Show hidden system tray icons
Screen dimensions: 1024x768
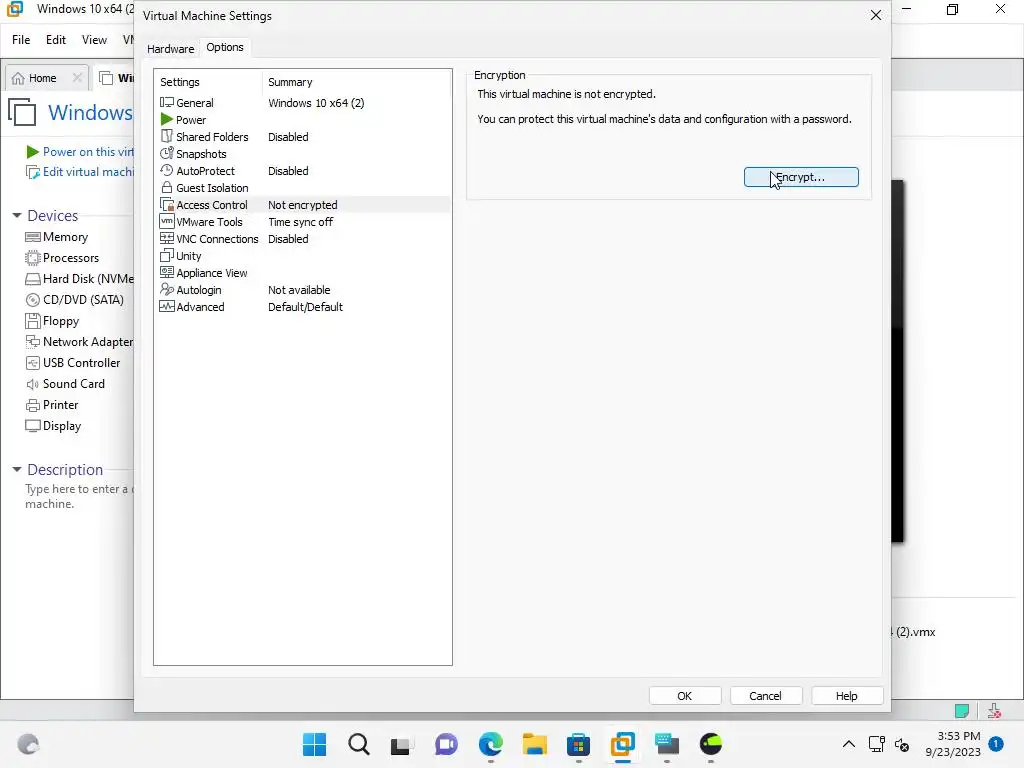click(848, 744)
